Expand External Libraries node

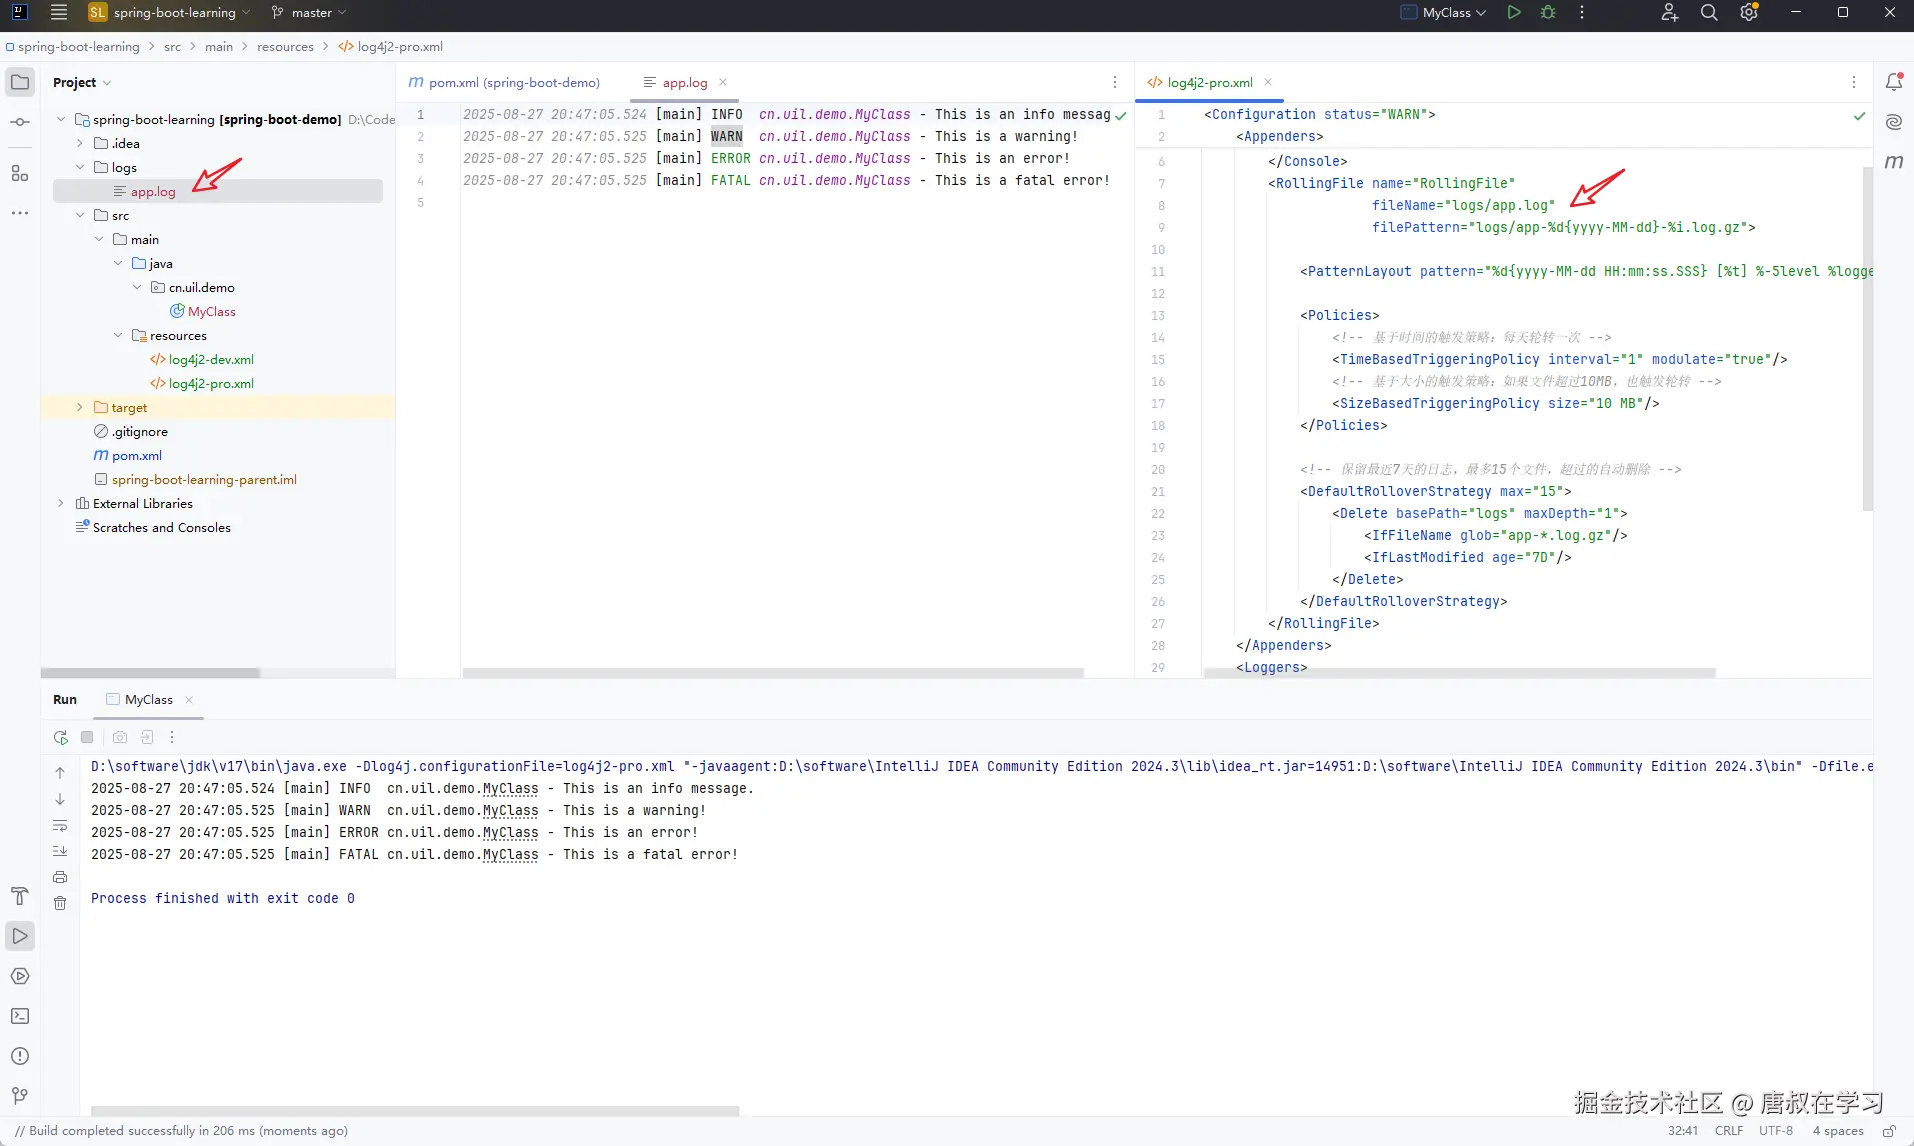pyautogui.click(x=61, y=503)
